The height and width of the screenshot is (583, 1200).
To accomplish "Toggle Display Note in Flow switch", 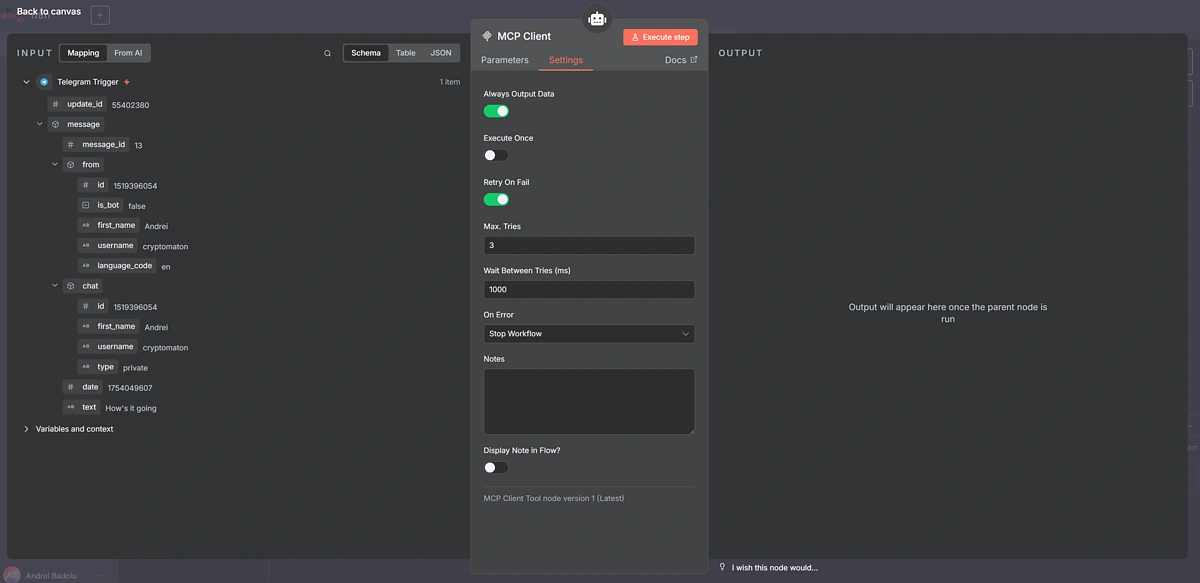I will pos(496,467).
